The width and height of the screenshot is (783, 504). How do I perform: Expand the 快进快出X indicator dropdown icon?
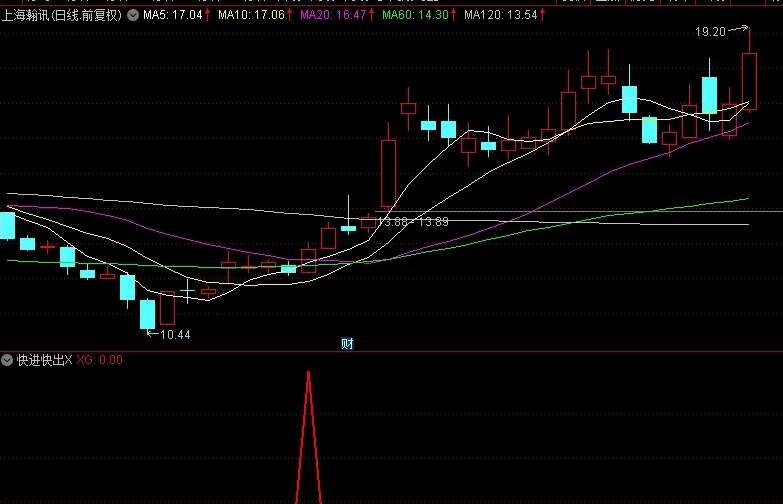pyautogui.click(x=7, y=360)
